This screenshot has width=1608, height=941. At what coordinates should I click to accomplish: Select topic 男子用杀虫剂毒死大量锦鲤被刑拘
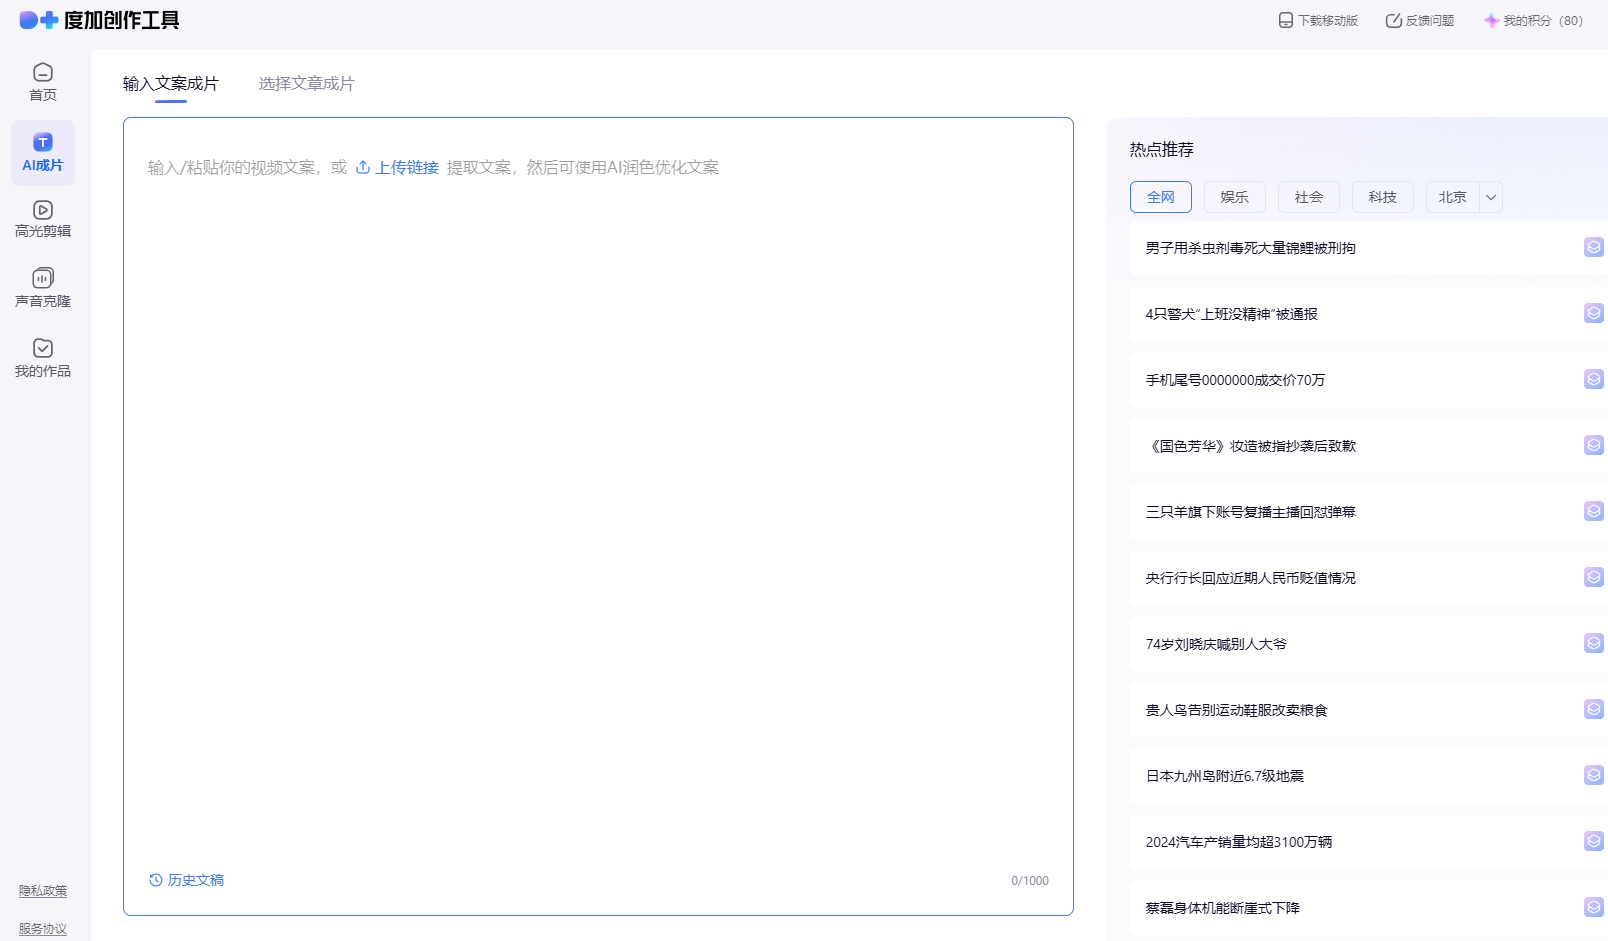[1251, 248]
